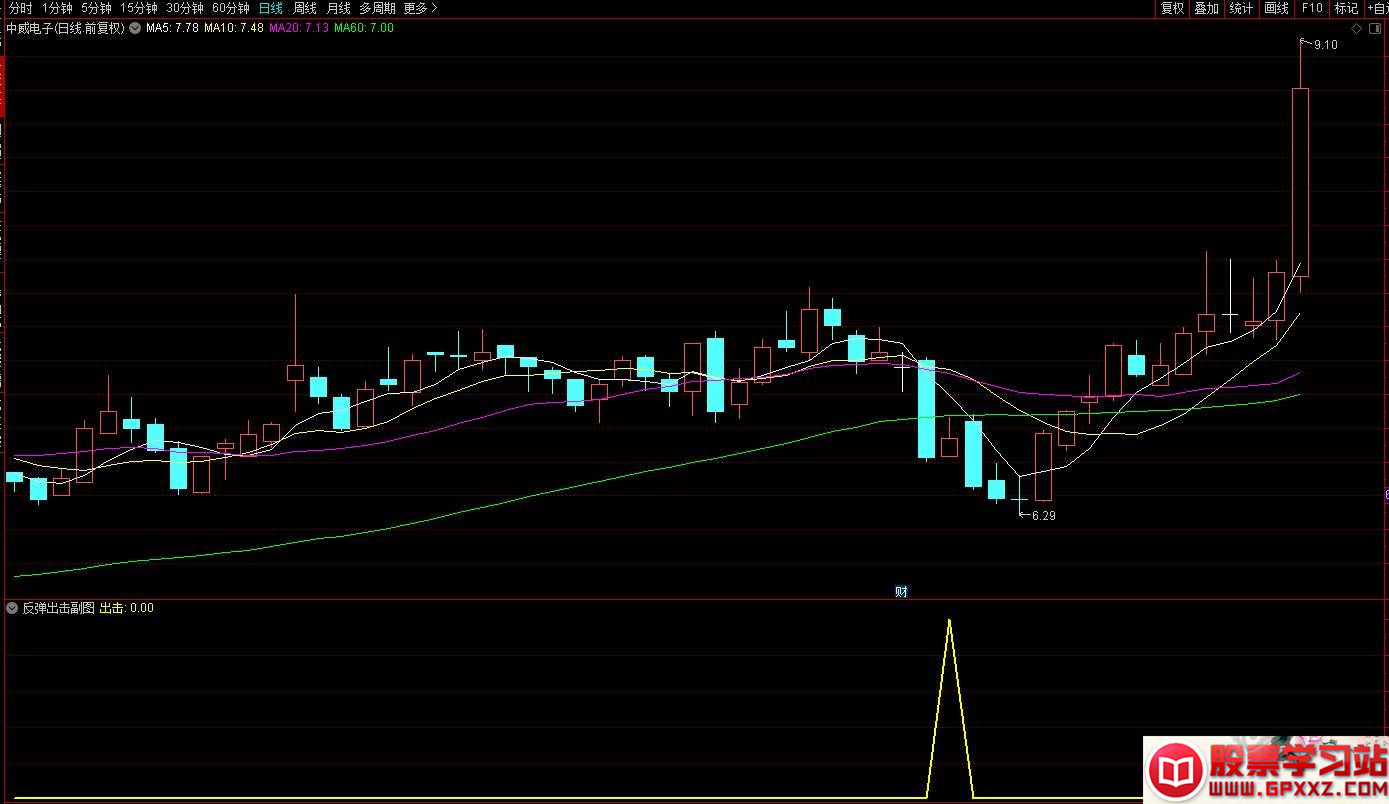1389x804 pixels.
Task: Click the 6.29 low price label
Action: tap(1044, 516)
